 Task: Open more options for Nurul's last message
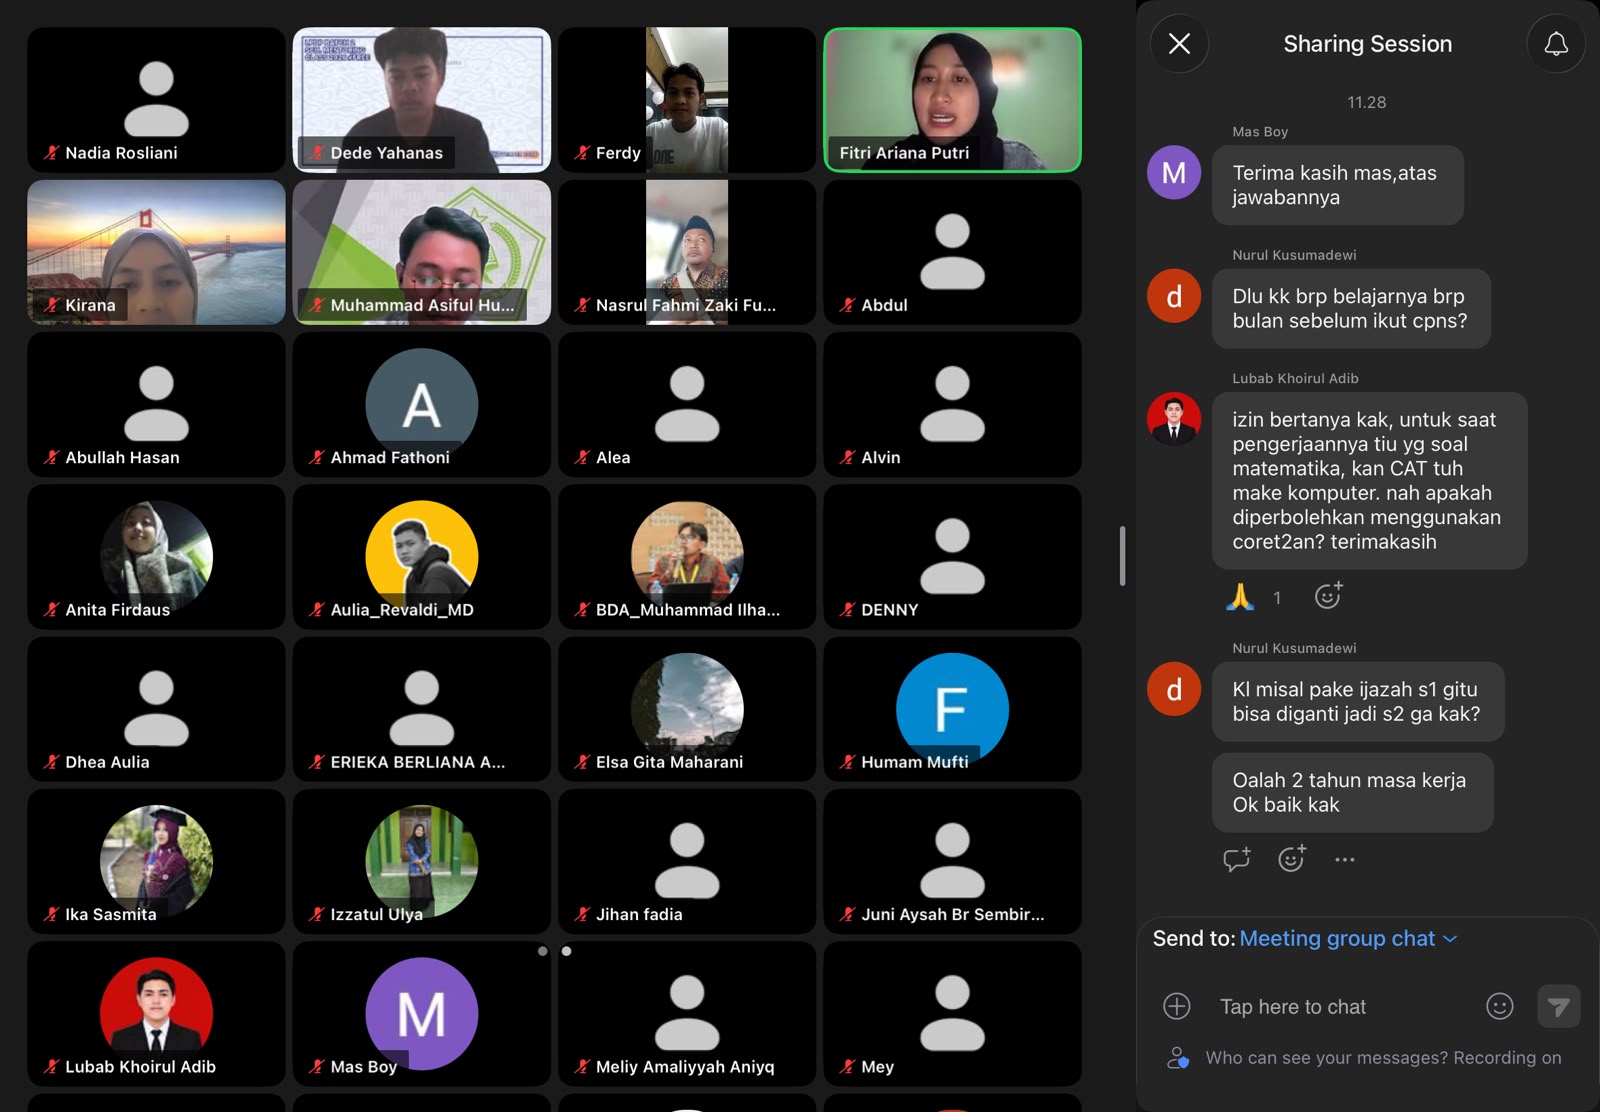[x=1345, y=859]
